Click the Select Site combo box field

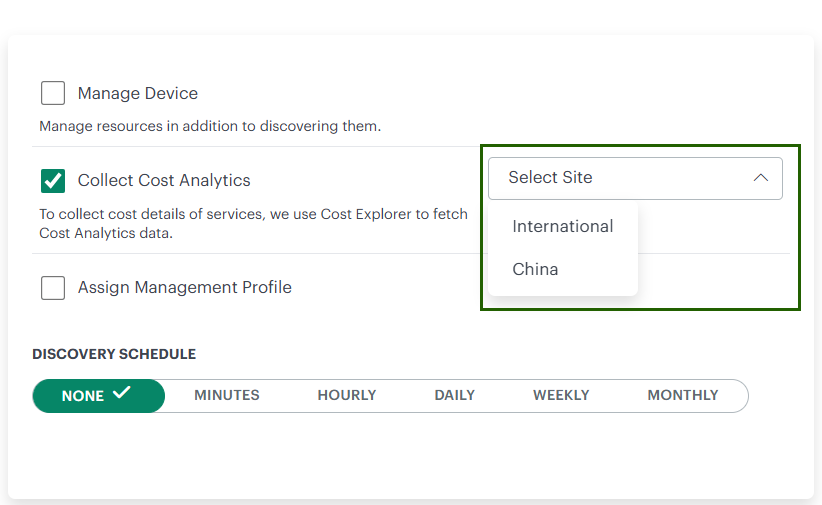[620, 178]
